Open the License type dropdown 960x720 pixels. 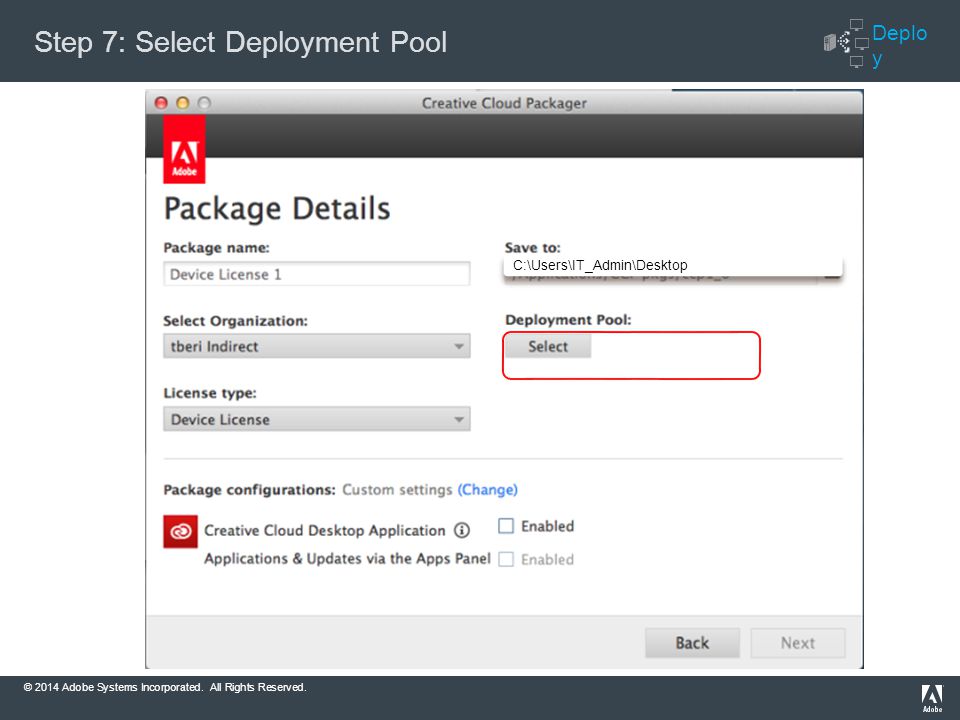[x=317, y=419]
